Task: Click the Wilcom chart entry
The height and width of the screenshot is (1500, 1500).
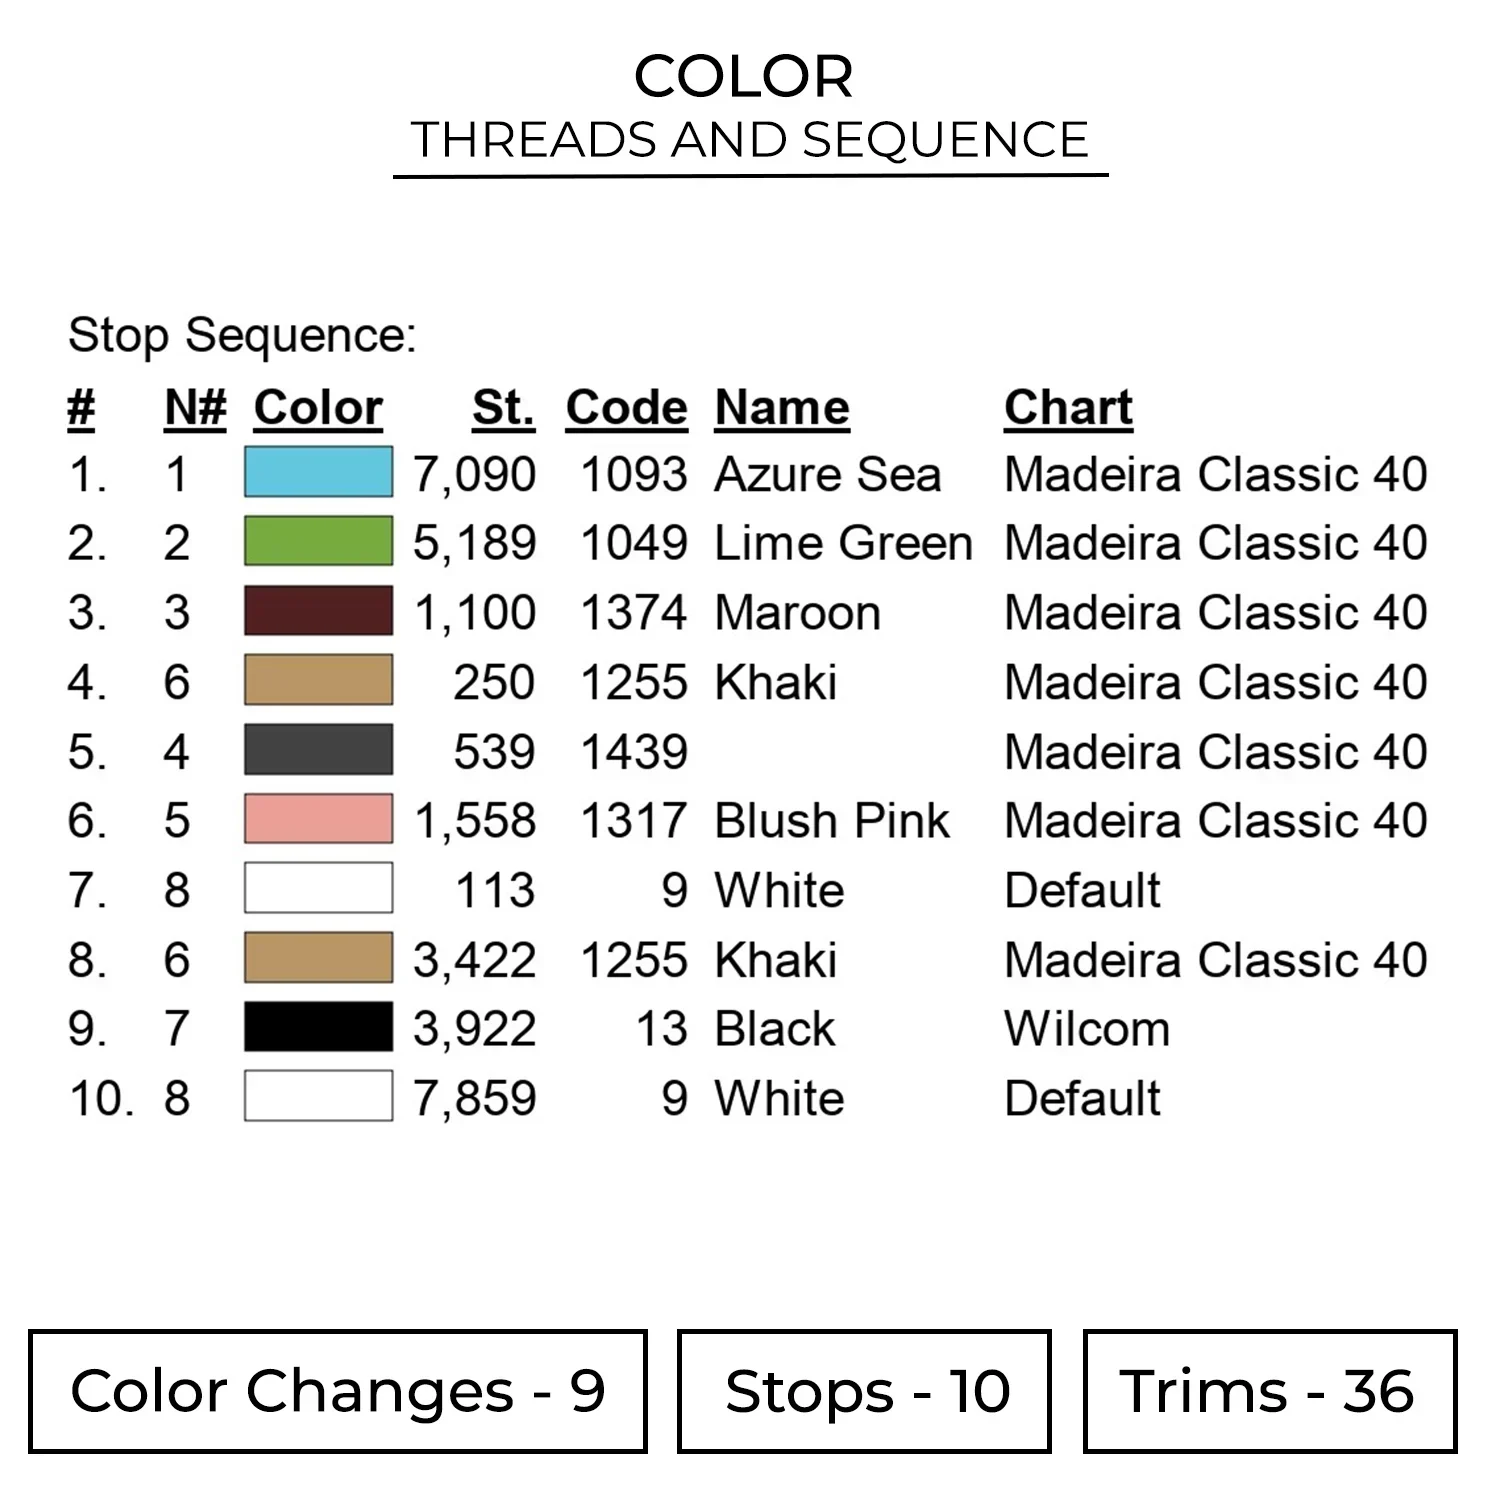Action: (1087, 1029)
